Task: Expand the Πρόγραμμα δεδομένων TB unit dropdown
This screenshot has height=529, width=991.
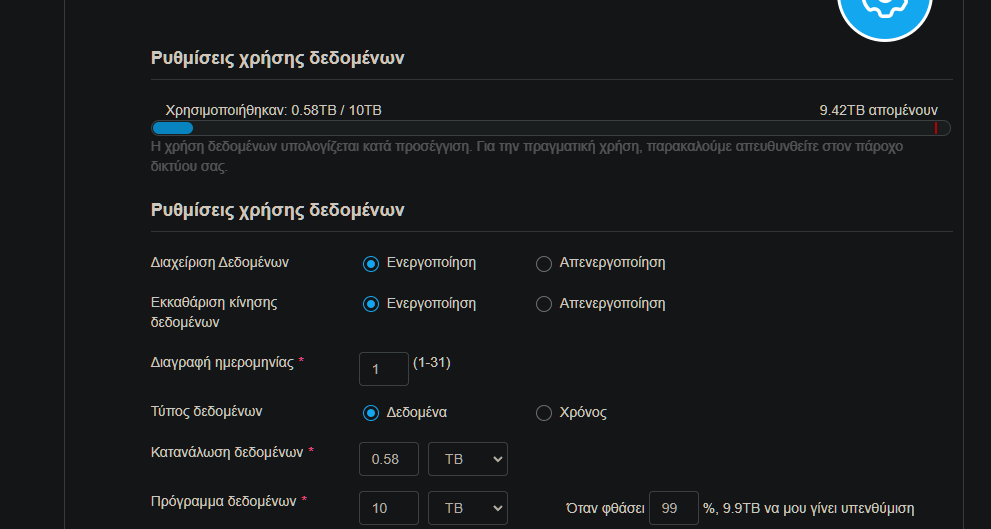Action: click(467, 508)
